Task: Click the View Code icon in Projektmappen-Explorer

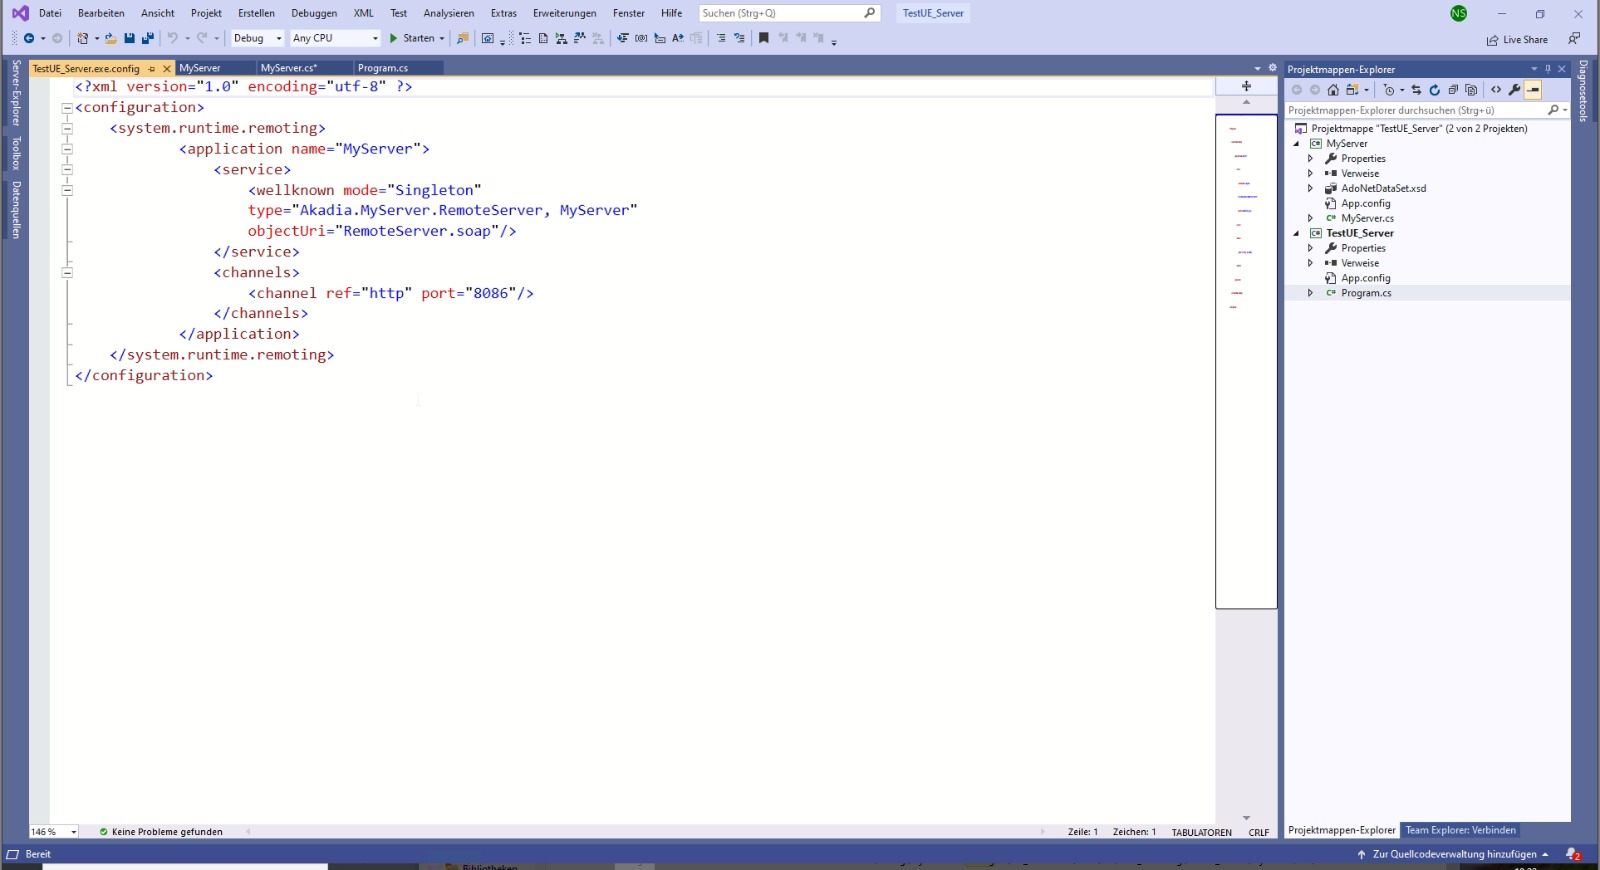Action: (x=1496, y=90)
